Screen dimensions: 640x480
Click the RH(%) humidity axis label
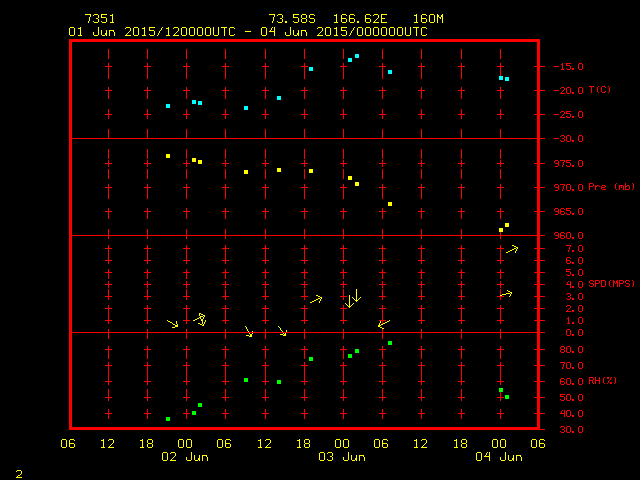tap(599, 381)
